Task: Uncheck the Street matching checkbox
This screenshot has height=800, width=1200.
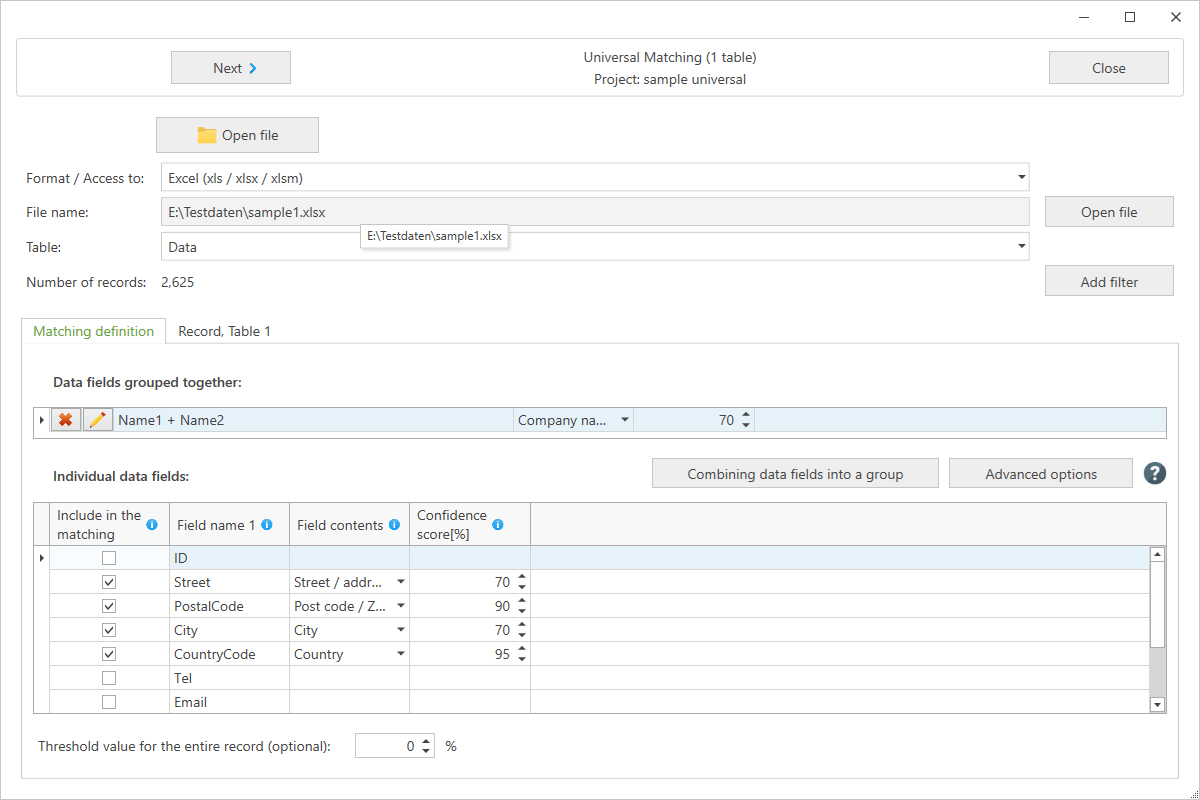Action: point(109,582)
